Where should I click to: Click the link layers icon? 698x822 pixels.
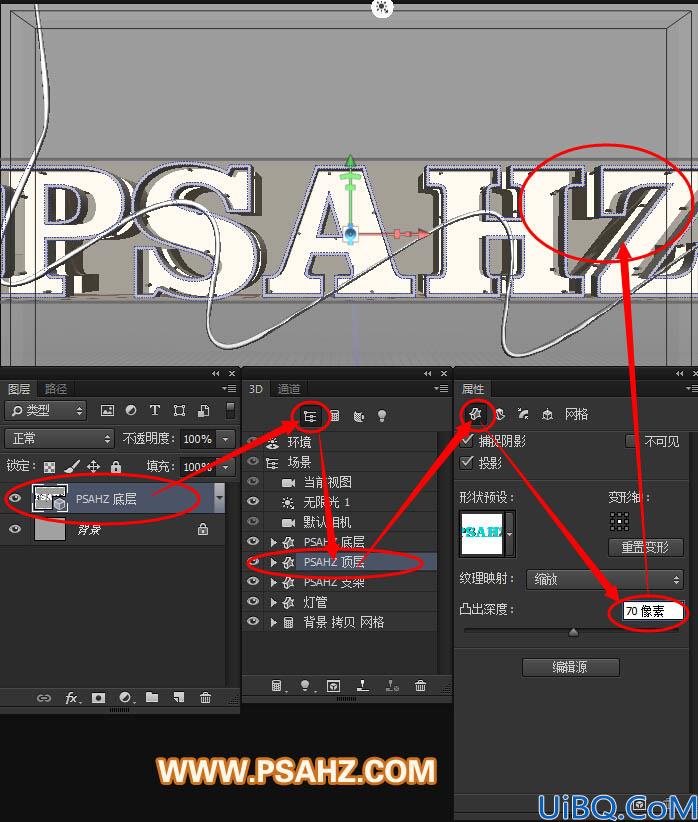tap(44, 698)
